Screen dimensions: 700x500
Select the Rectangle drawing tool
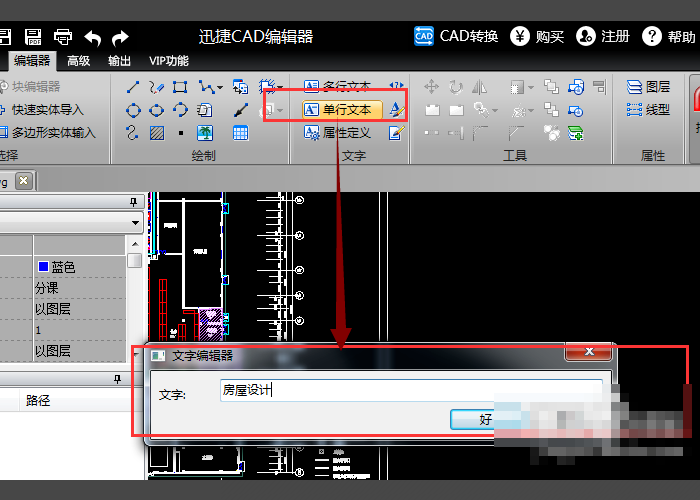coord(180,87)
